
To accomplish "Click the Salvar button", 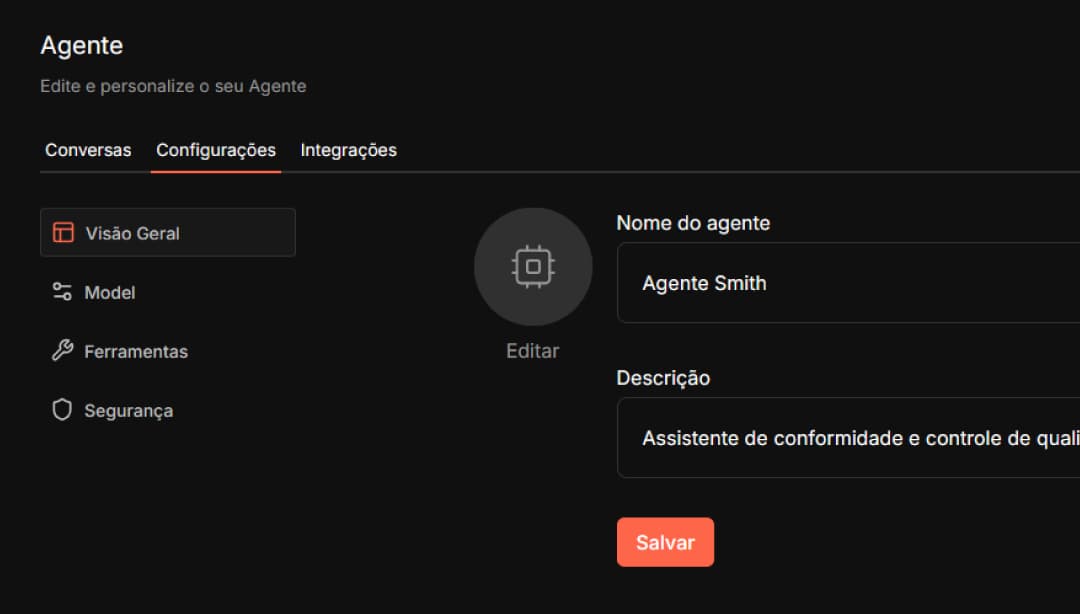I will coord(665,542).
